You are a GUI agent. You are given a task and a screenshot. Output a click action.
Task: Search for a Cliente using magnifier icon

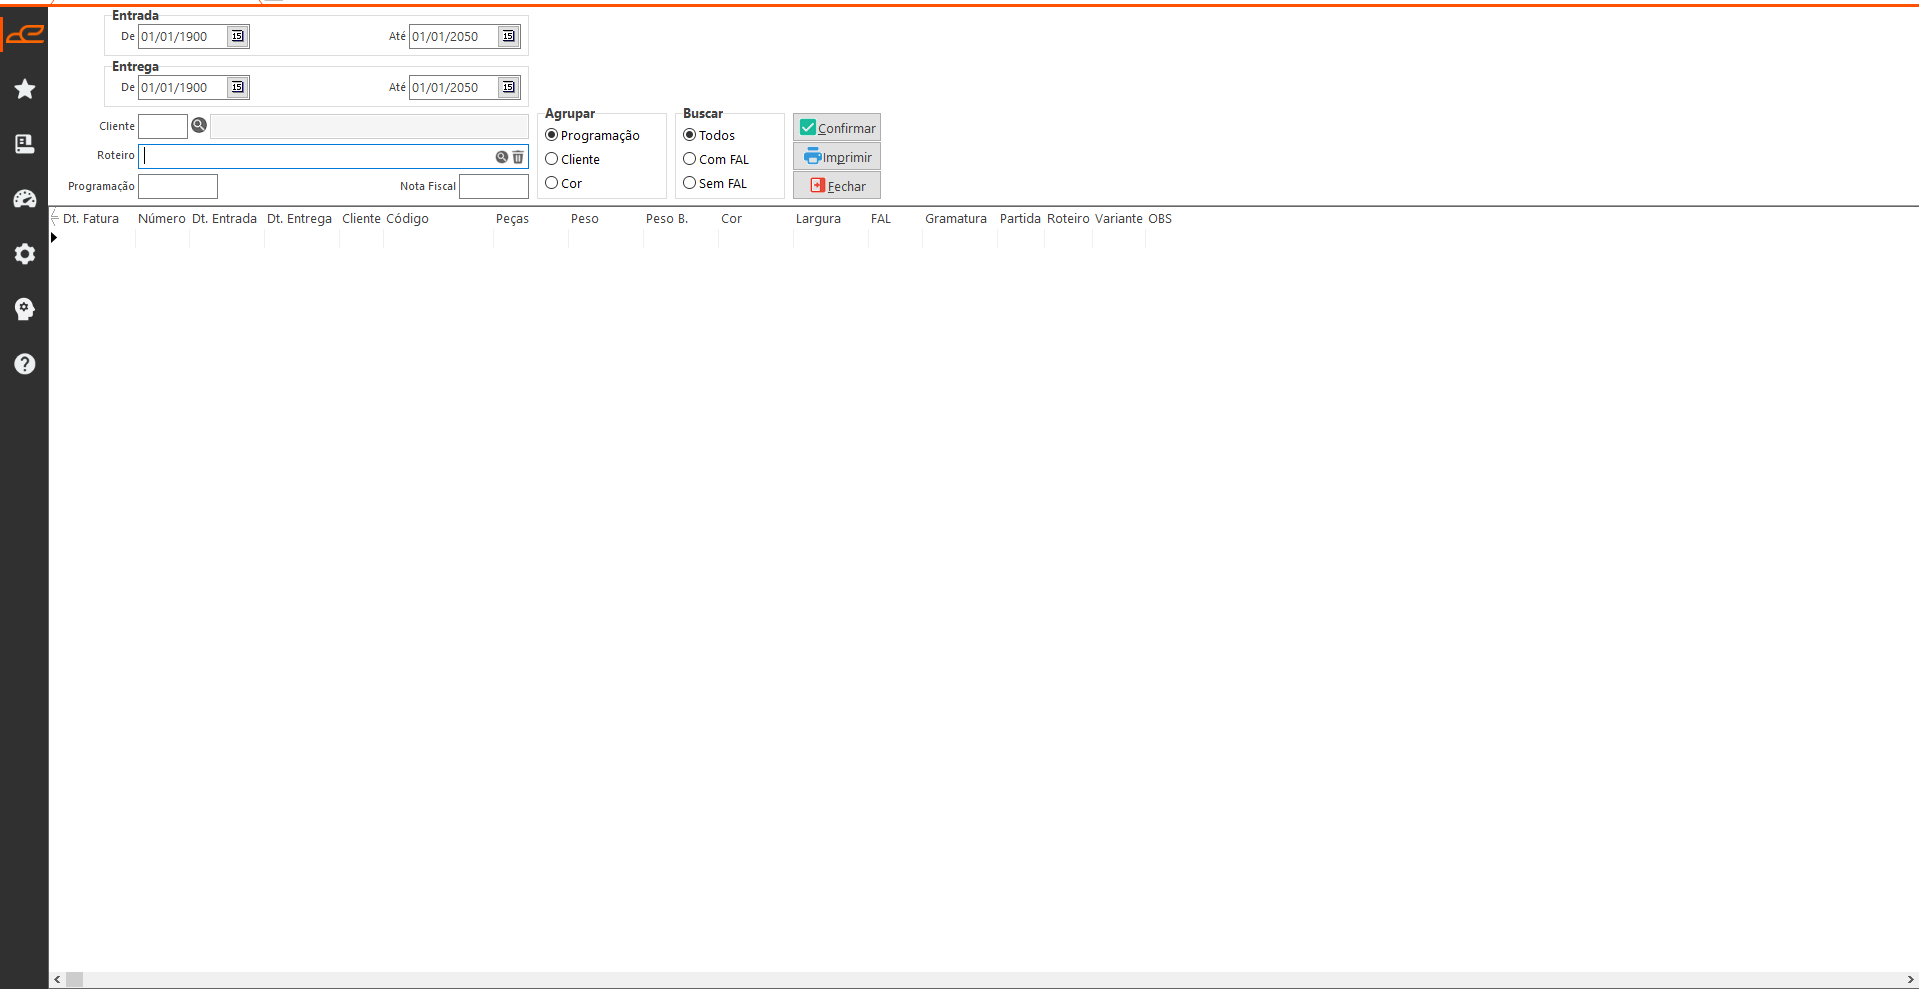(x=199, y=126)
